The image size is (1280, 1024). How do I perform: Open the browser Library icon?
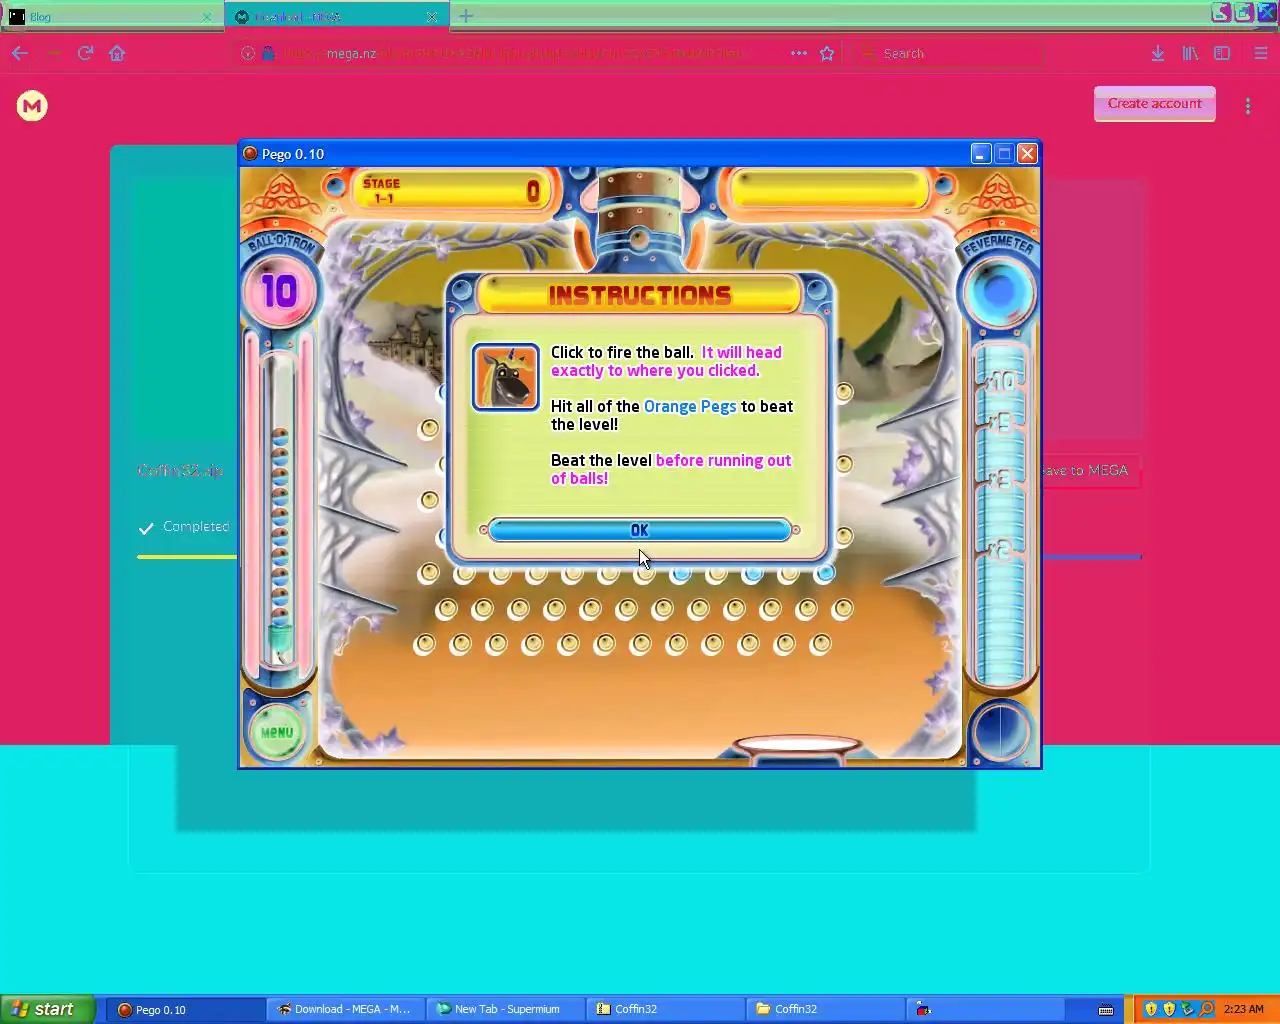tap(1190, 53)
